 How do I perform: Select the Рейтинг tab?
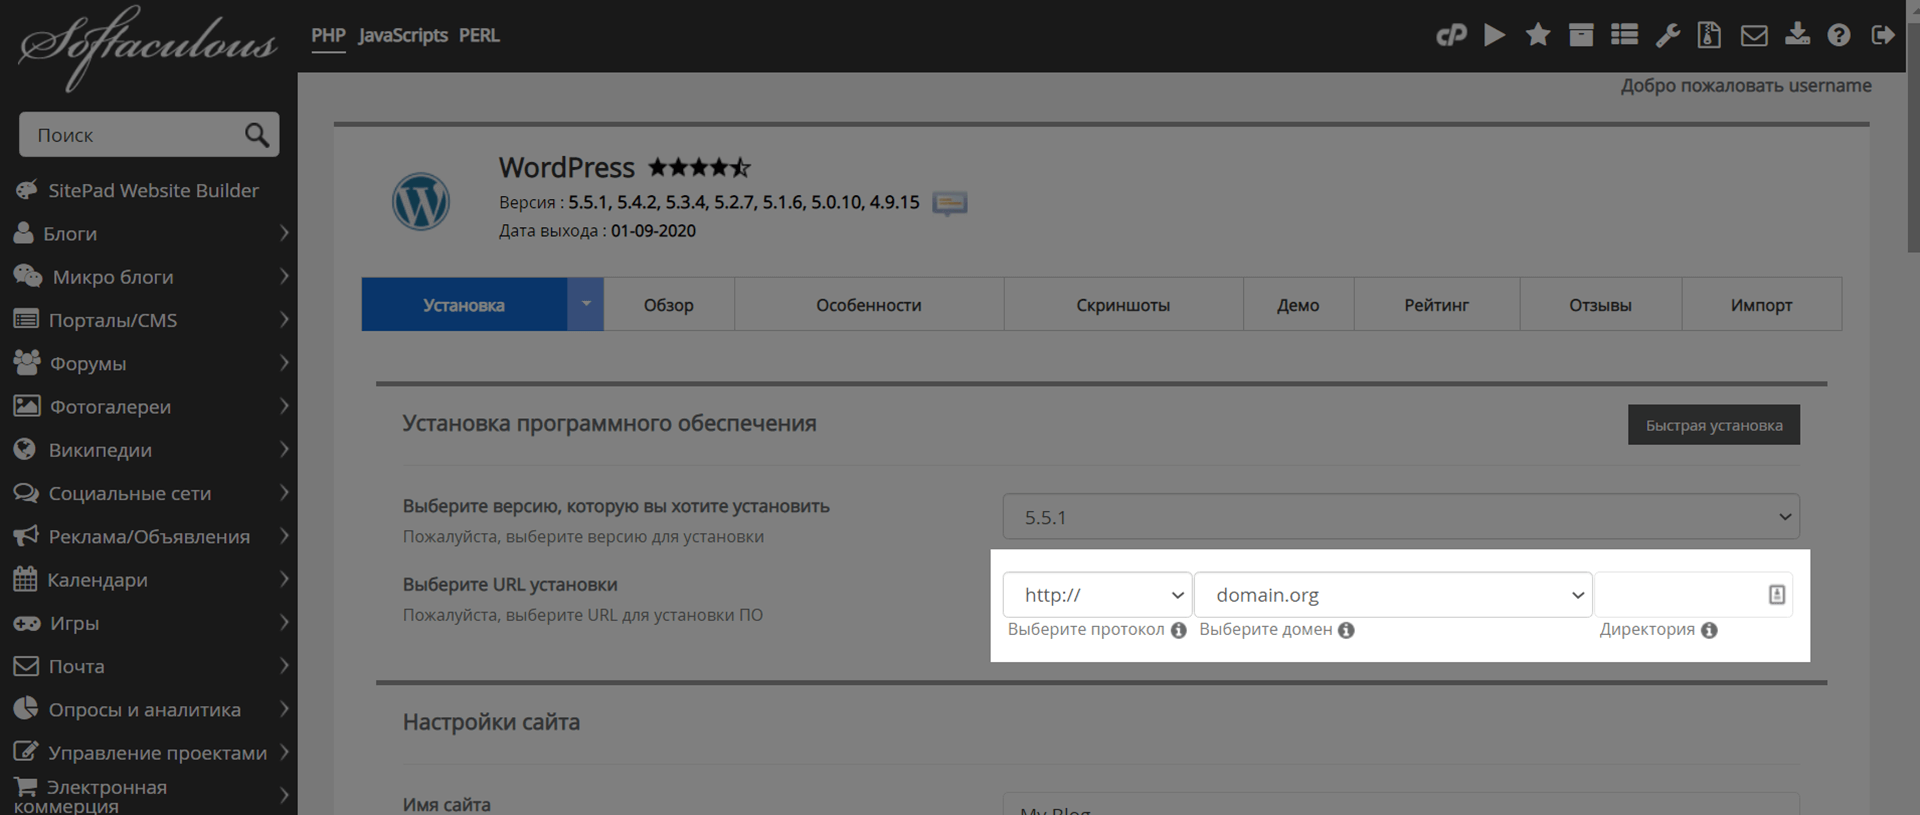1436,305
